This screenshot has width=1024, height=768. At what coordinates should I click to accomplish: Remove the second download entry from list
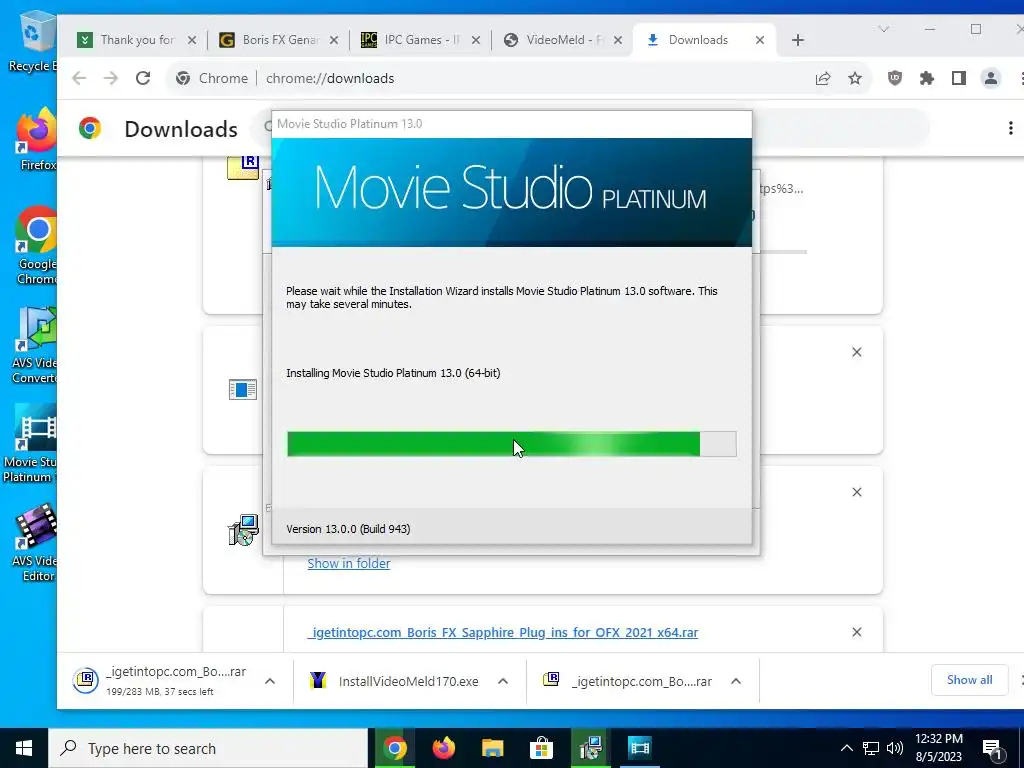tap(857, 352)
